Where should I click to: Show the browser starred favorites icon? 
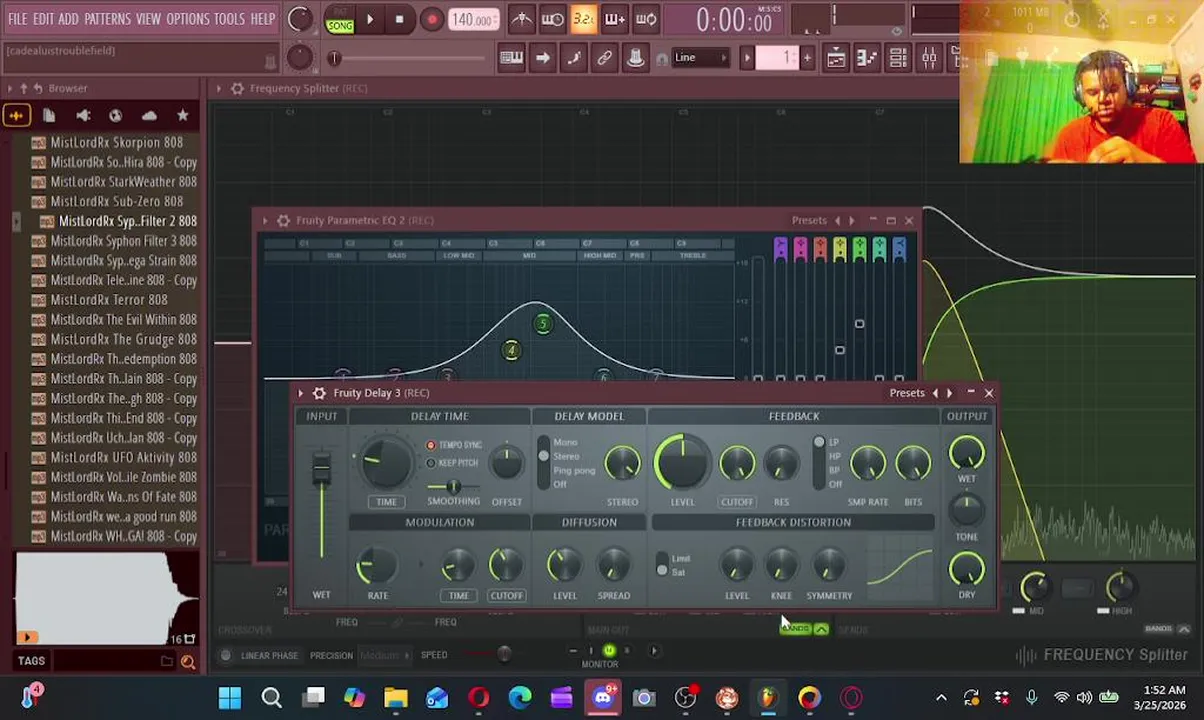point(182,116)
